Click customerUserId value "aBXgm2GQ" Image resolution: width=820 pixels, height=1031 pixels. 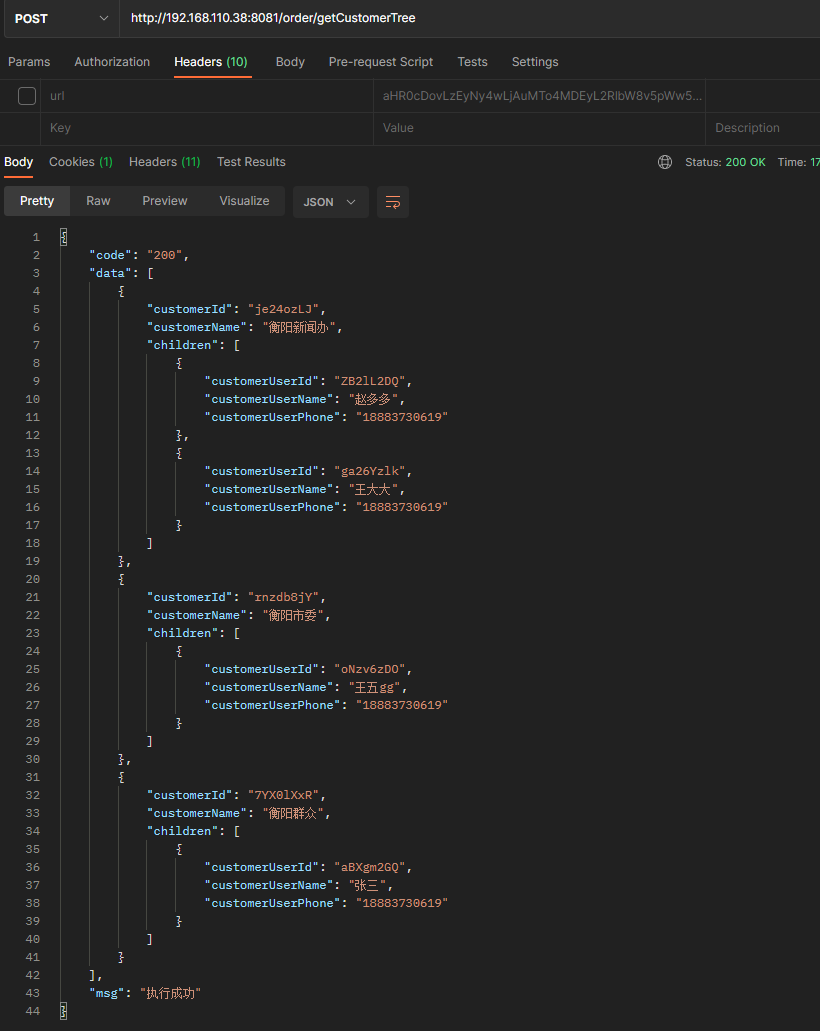pos(370,867)
